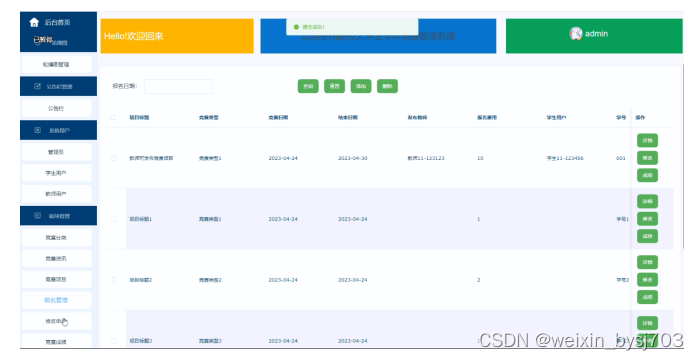Viewport: 699px width, 360px height.
Task: Click the edit icon on 公告栏管理 header
Action: pyautogui.click(x=37, y=86)
